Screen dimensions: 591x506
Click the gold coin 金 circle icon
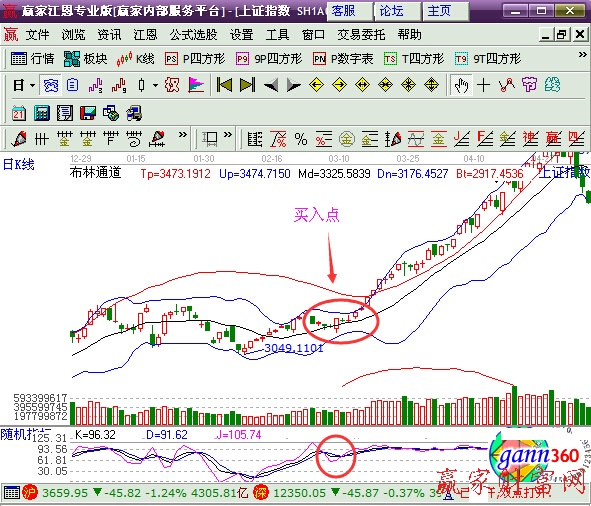pyautogui.click(x=347, y=139)
